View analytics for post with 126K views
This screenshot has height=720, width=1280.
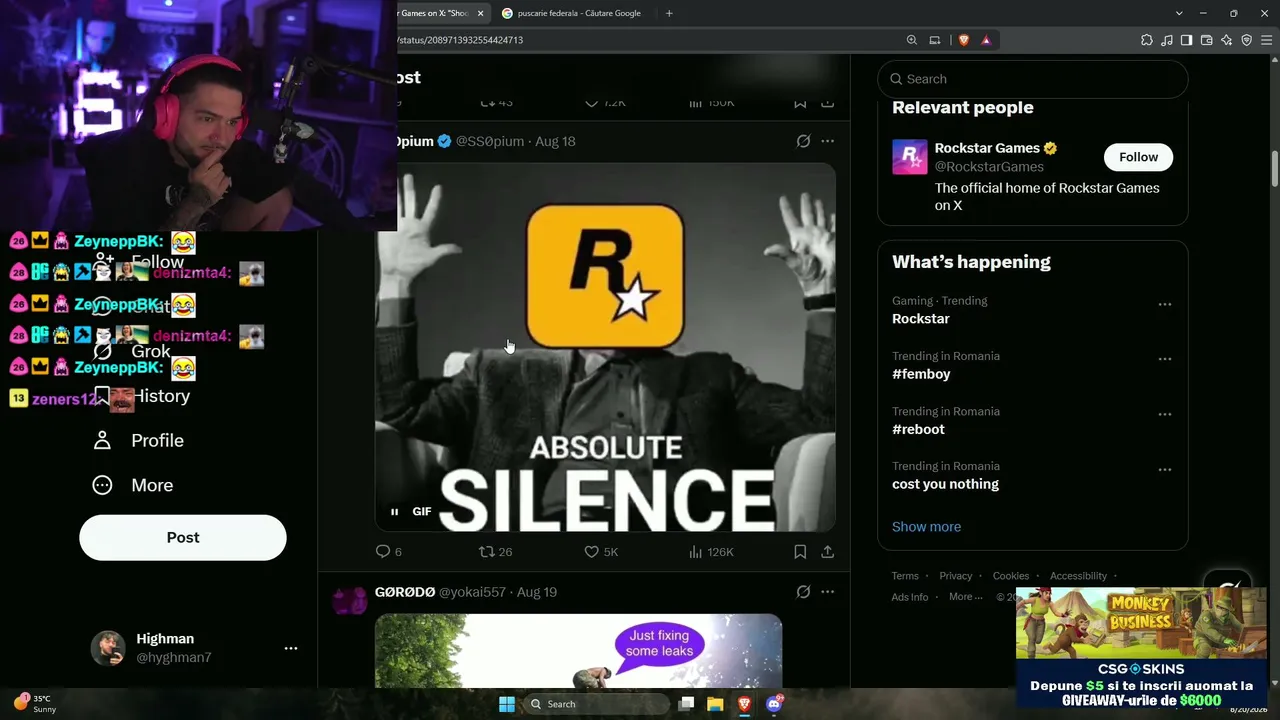click(711, 552)
